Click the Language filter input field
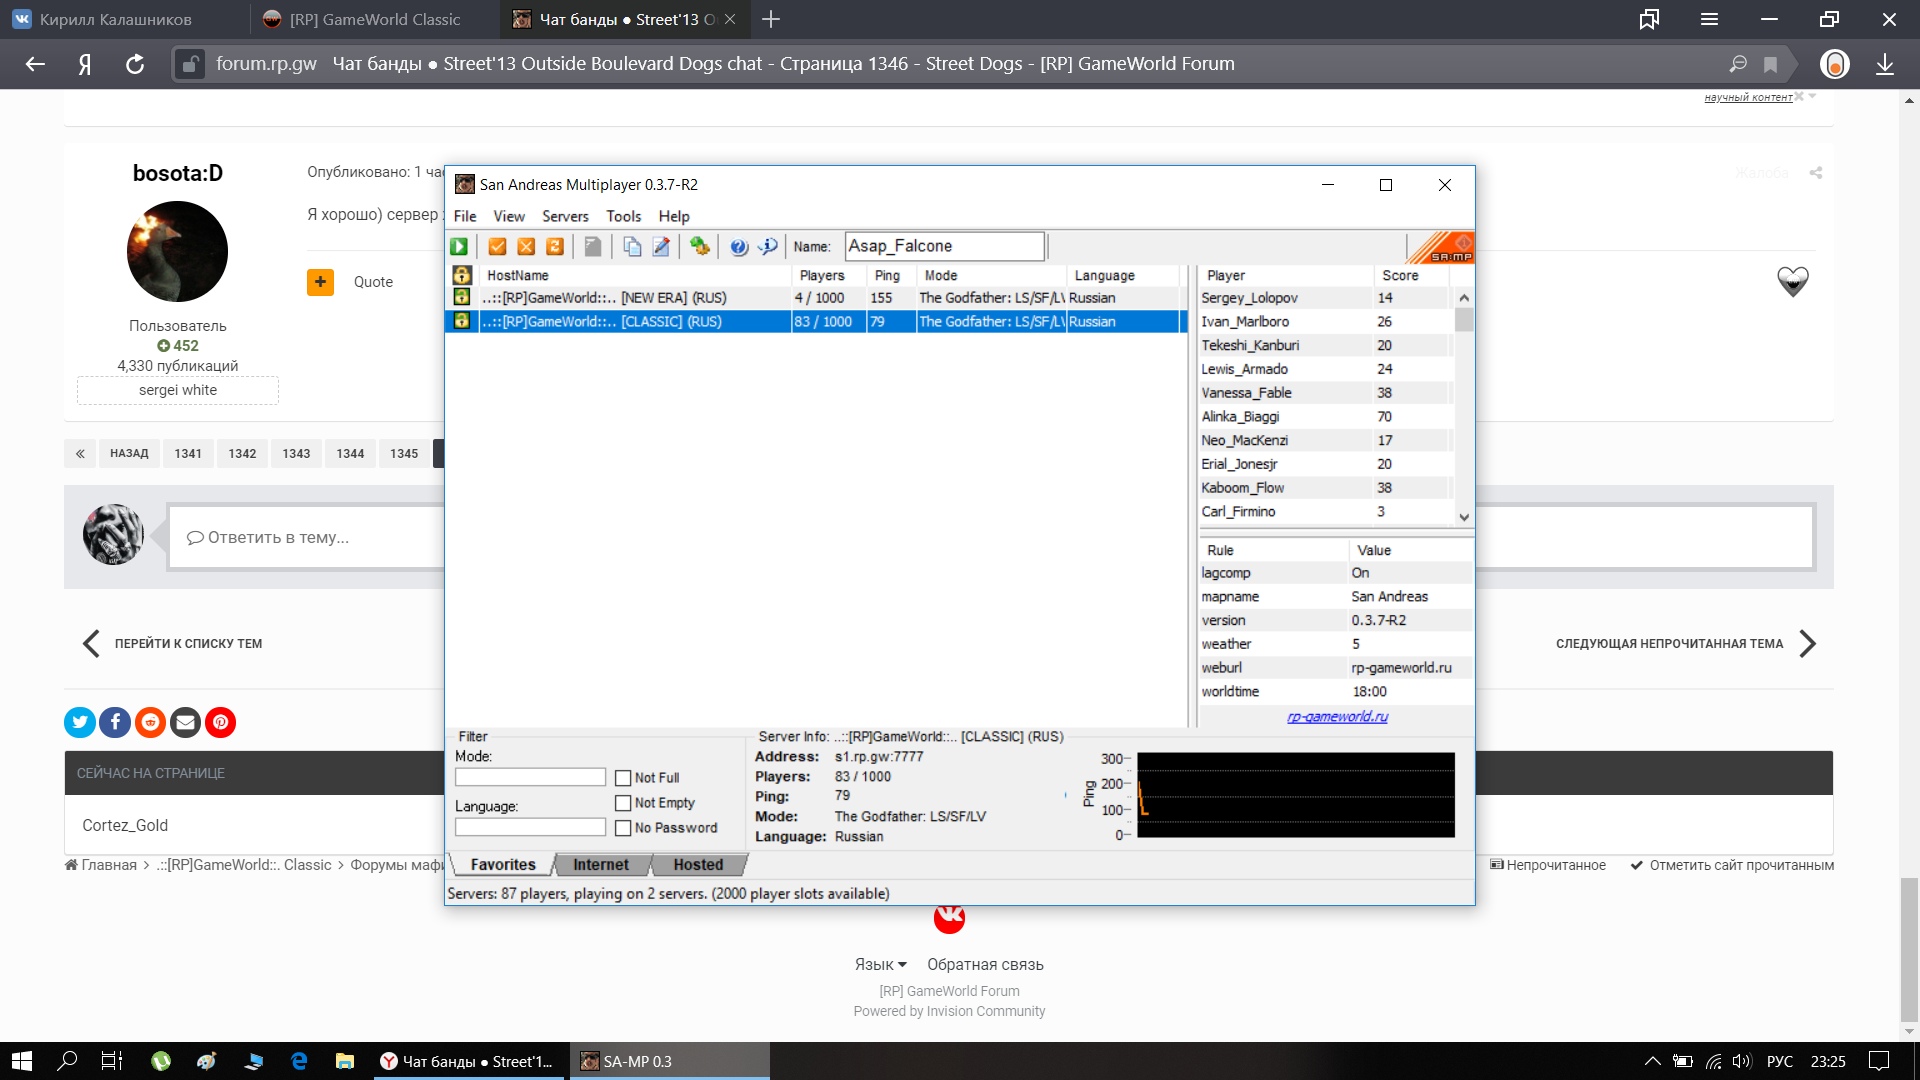Screen dimensions: 1920x1080 [530, 827]
